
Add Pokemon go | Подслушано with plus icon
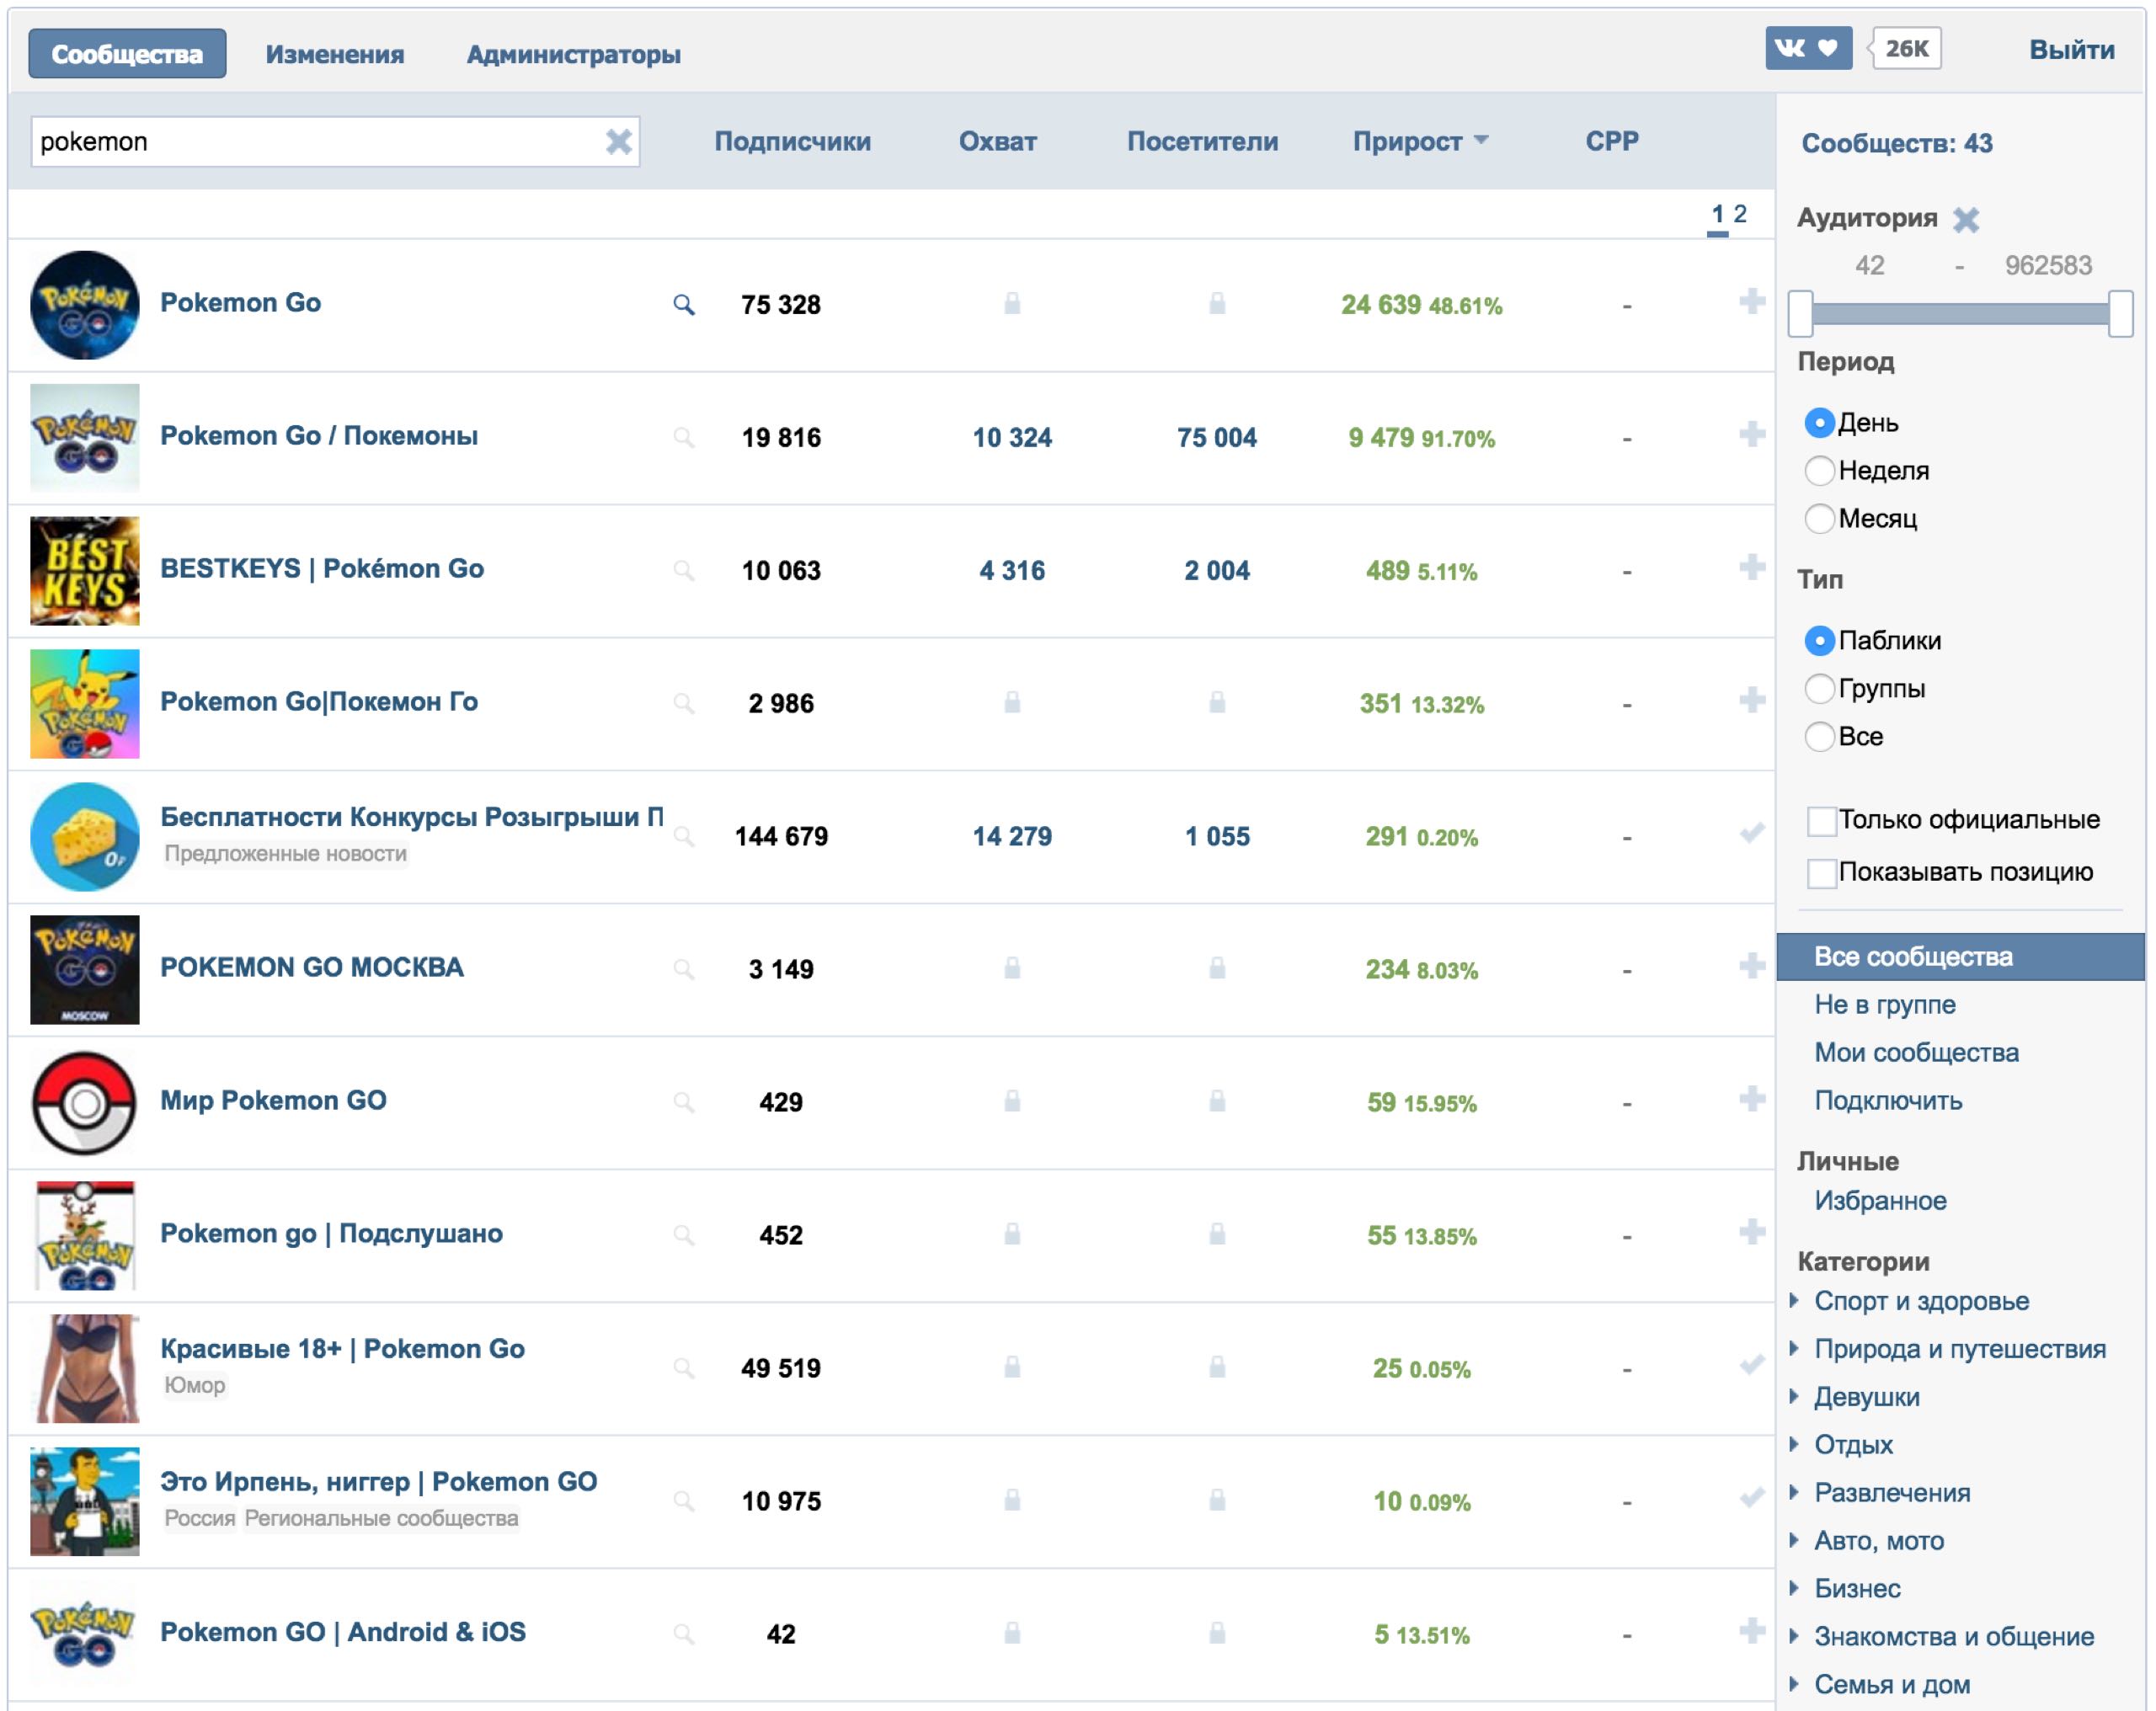pyautogui.click(x=1751, y=1231)
